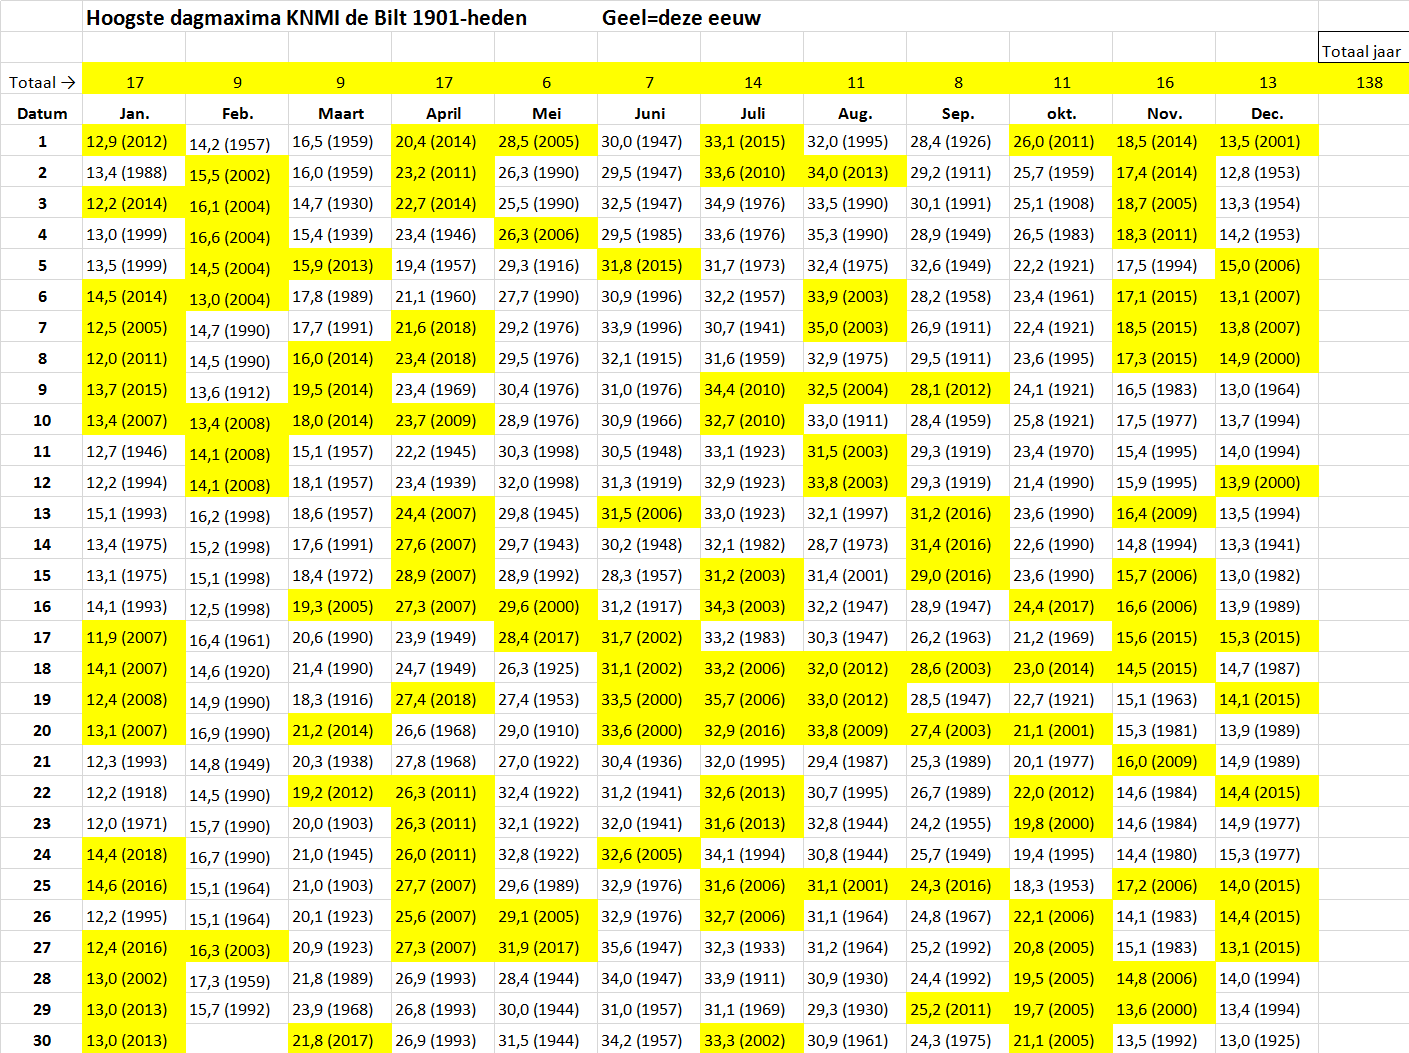
Task: Click the cell 21,8 (2017) in Maart
Action: 340,1040
